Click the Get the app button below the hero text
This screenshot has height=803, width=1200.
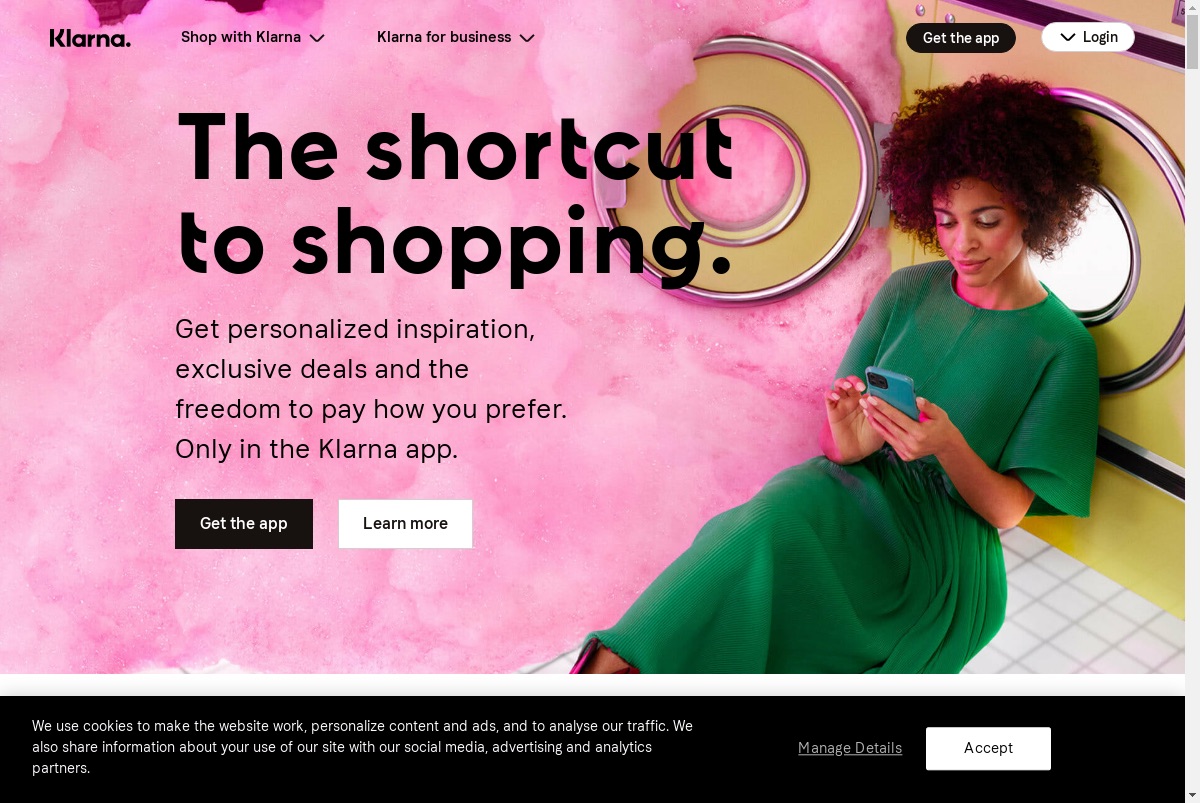[x=244, y=524]
